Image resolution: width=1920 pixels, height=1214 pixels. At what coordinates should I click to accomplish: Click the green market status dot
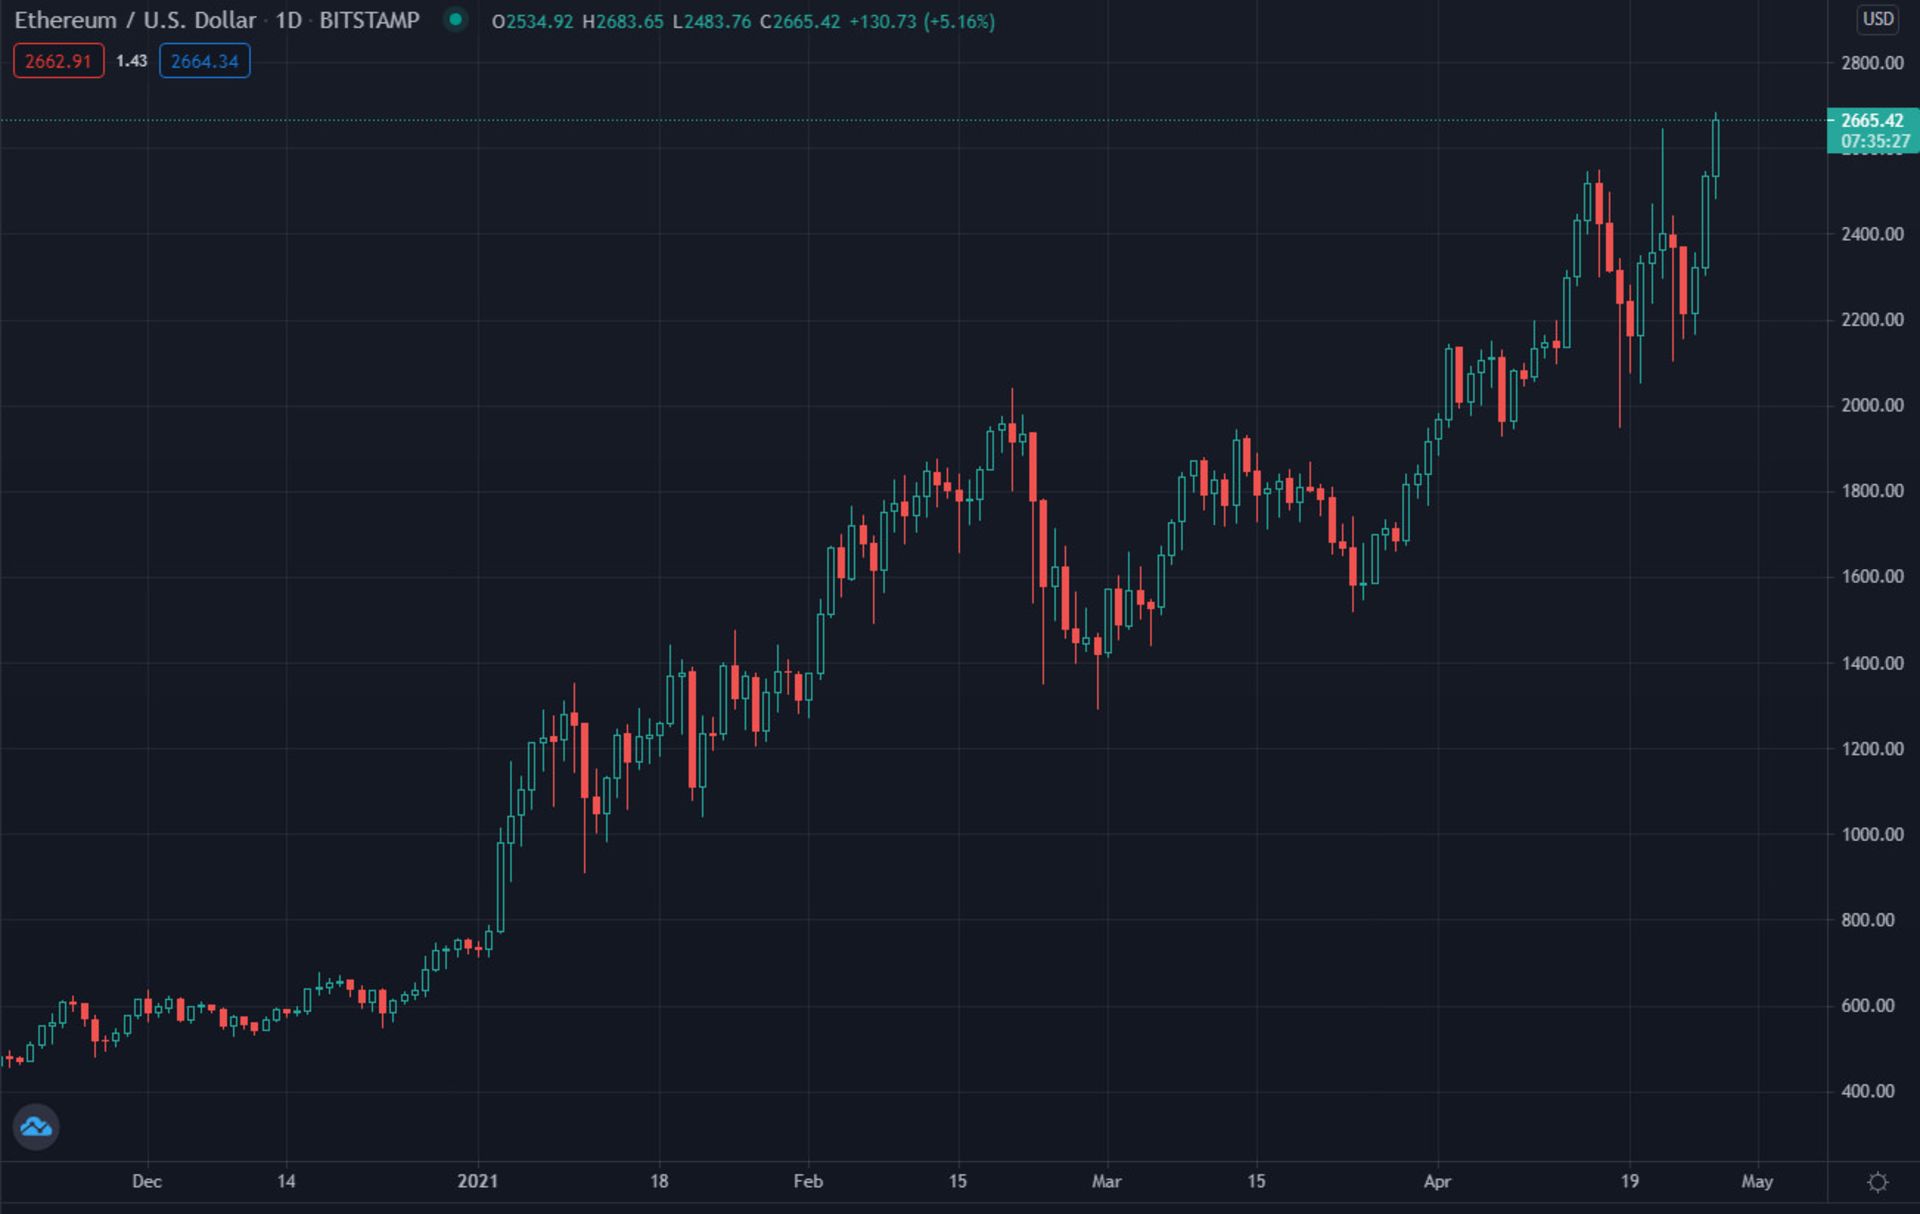[456, 20]
